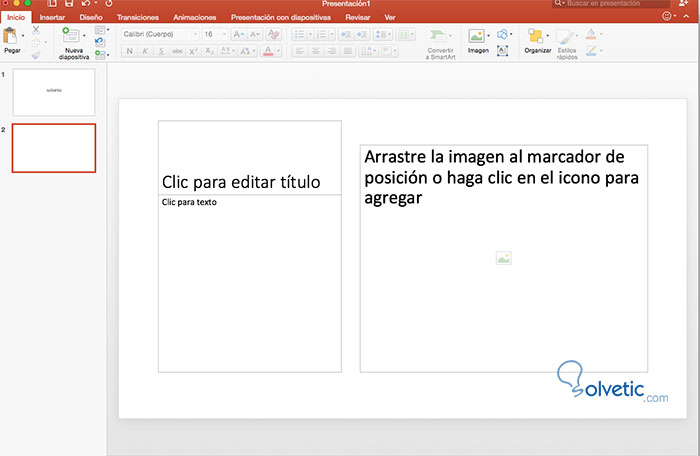The image size is (700, 456).
Task: Click the Save icon in title bar
Action: [x=68, y=5]
